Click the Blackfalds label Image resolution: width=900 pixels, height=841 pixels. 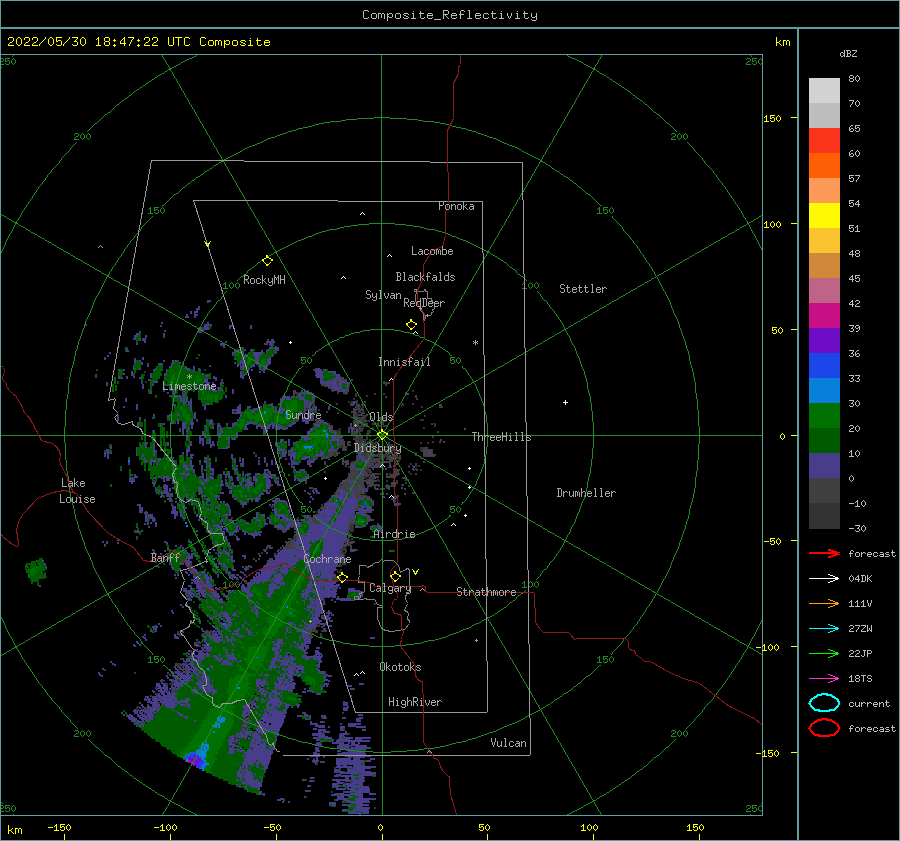pyautogui.click(x=425, y=277)
